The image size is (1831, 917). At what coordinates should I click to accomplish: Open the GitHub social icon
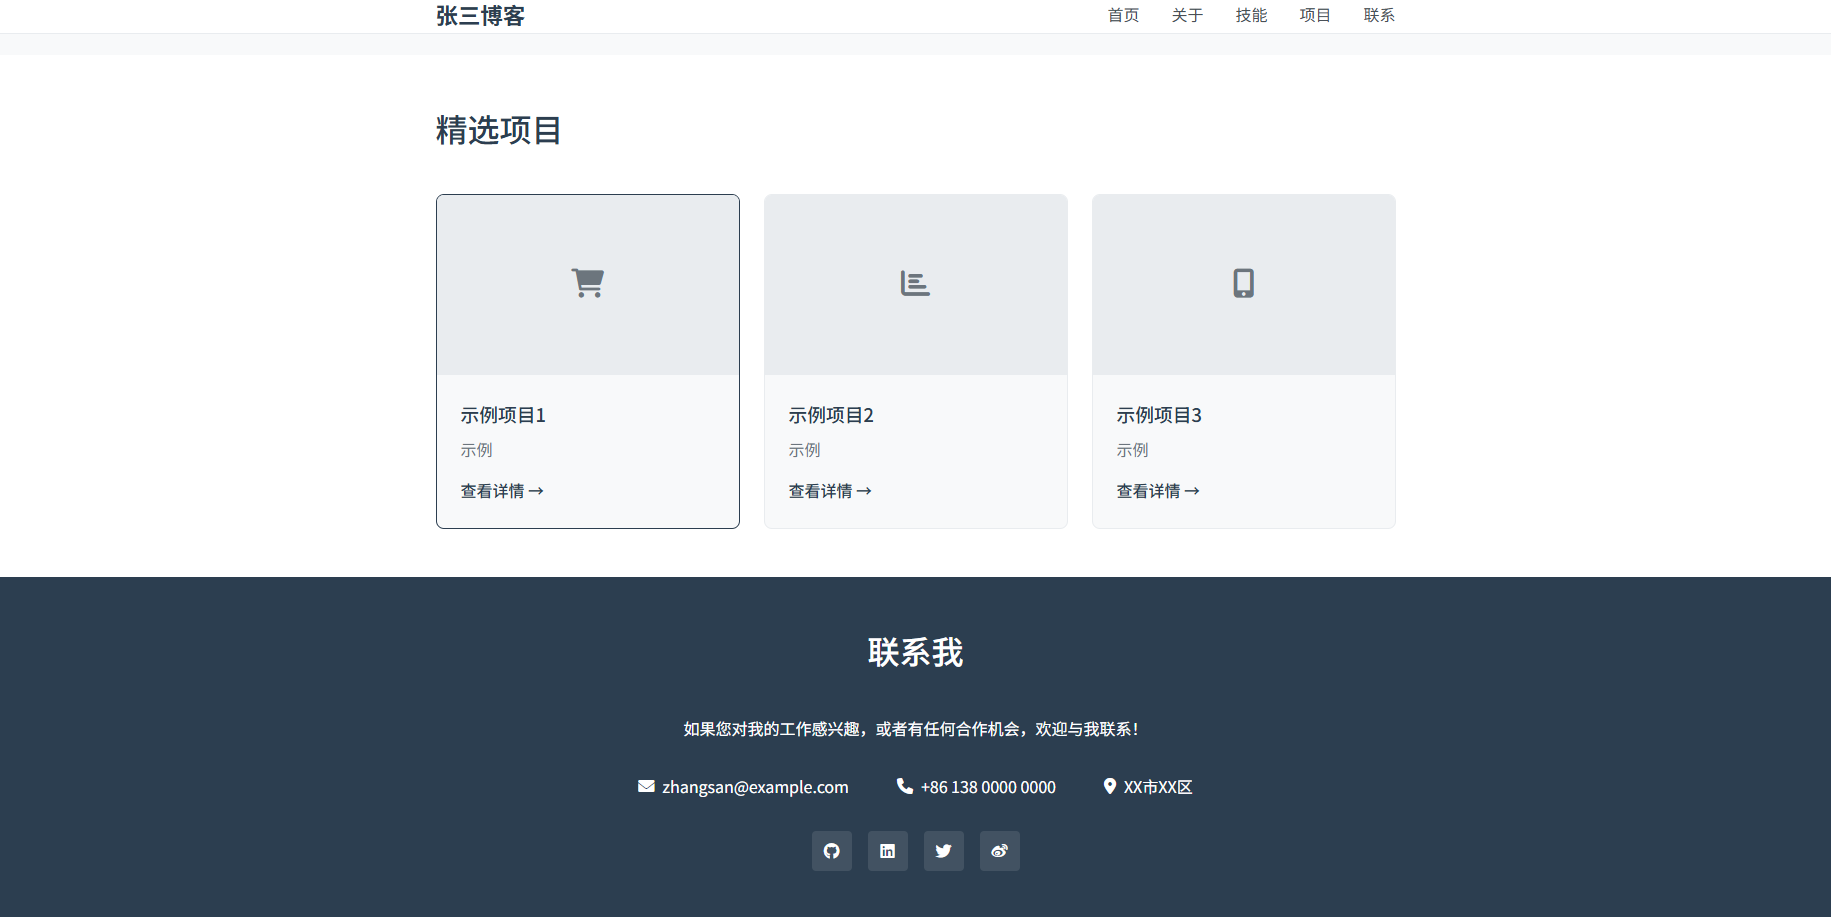point(831,851)
